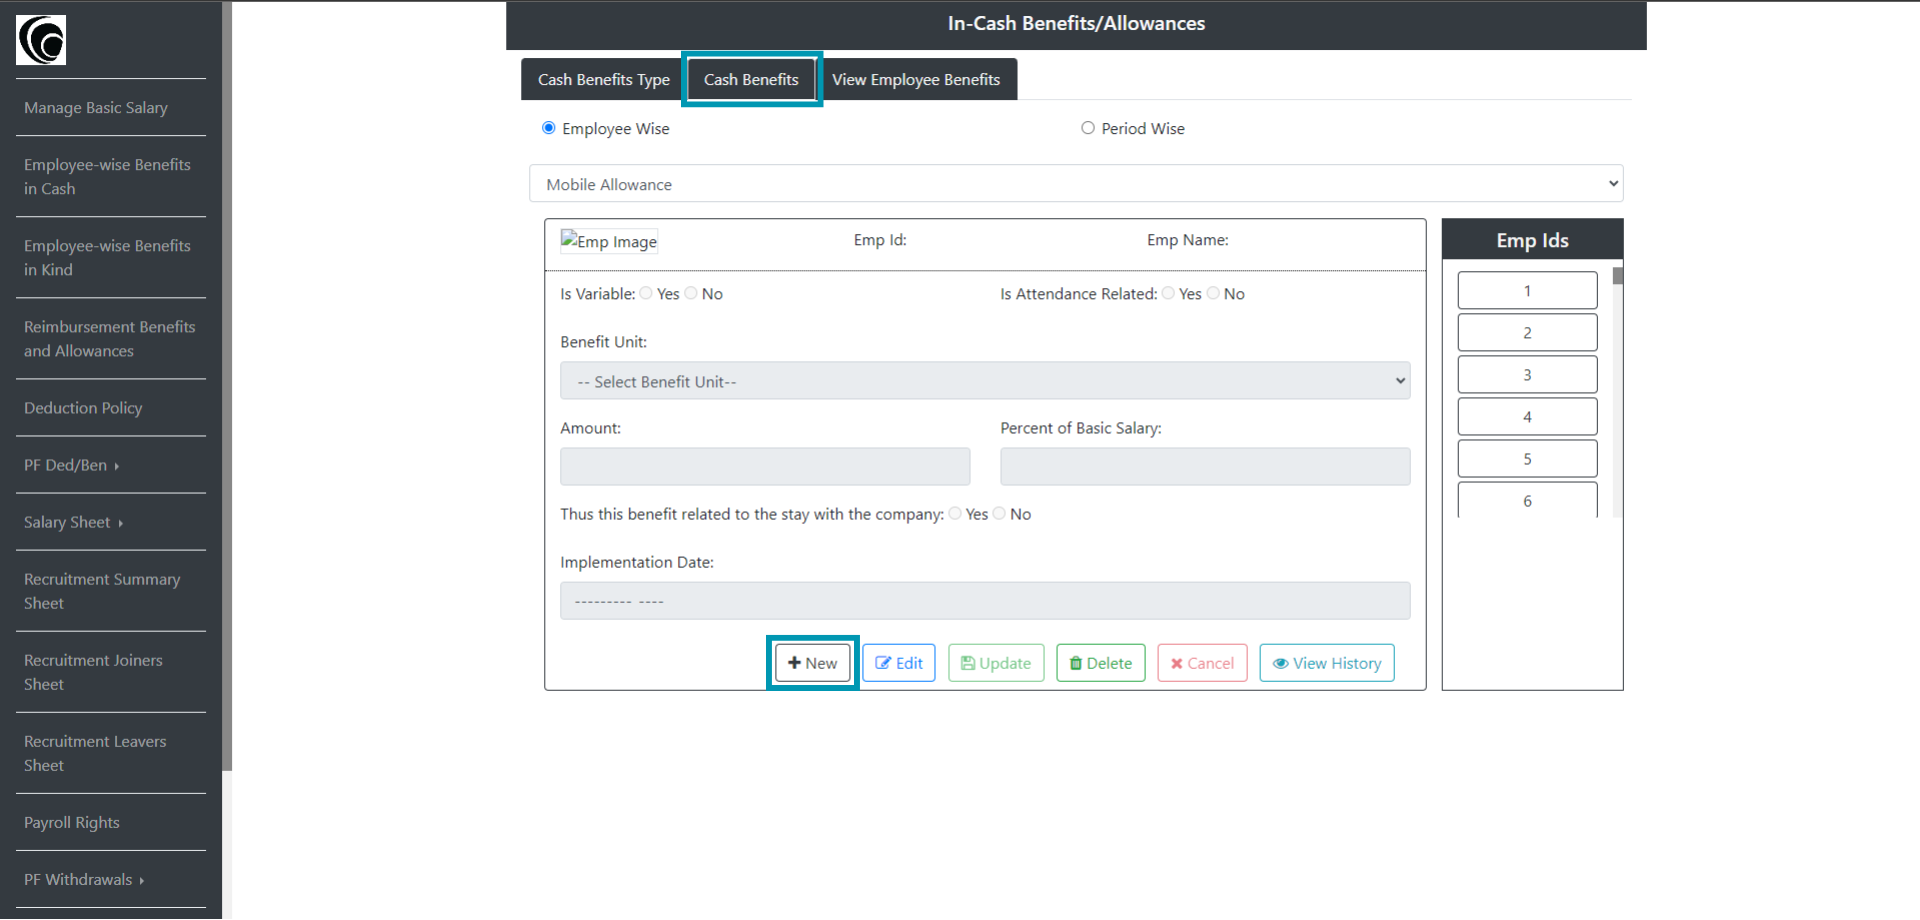The width and height of the screenshot is (1920, 920).
Task: Open the Mobile Allowance dropdown
Action: tap(1076, 184)
